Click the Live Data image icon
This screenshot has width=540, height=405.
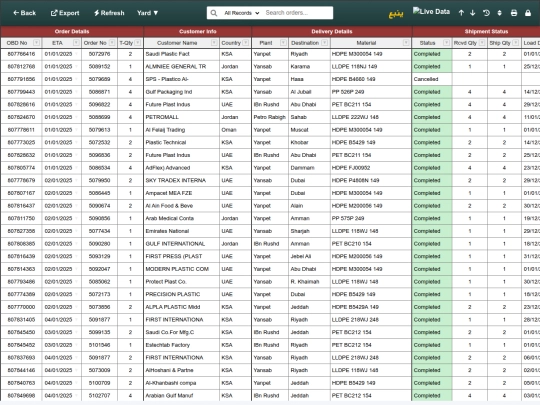tap(431, 11)
